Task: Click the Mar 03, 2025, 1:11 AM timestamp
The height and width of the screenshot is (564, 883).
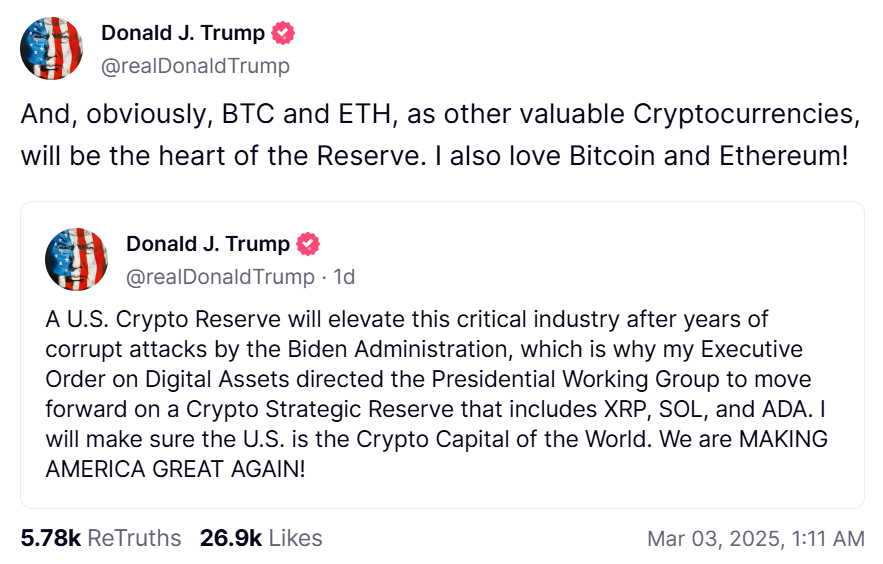Action: click(x=755, y=539)
